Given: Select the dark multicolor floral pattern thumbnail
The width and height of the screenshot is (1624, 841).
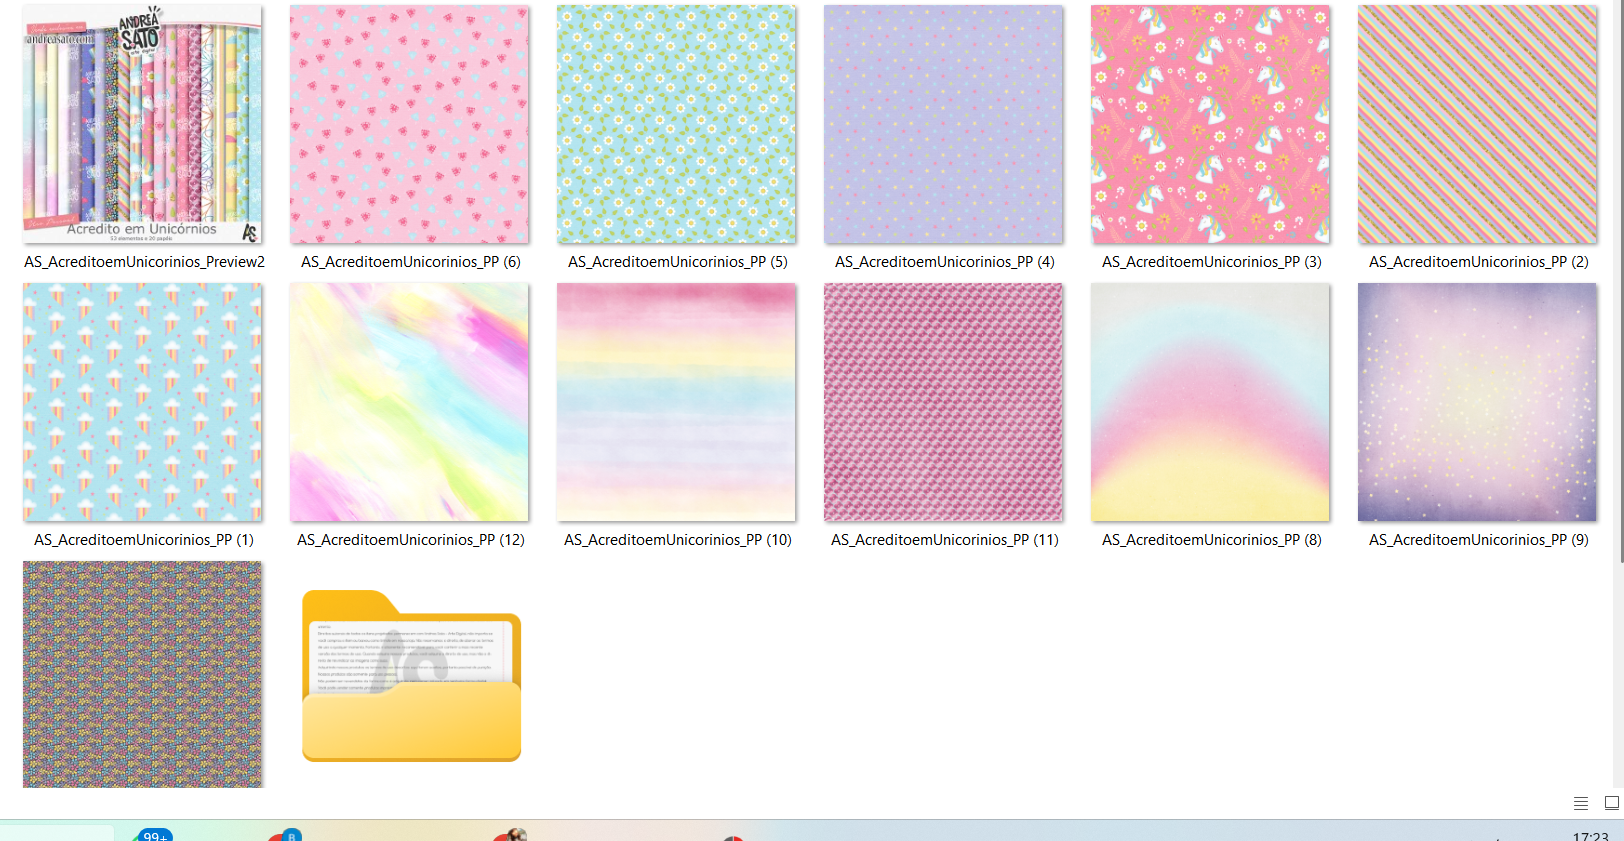Looking at the screenshot, I should pos(143,674).
